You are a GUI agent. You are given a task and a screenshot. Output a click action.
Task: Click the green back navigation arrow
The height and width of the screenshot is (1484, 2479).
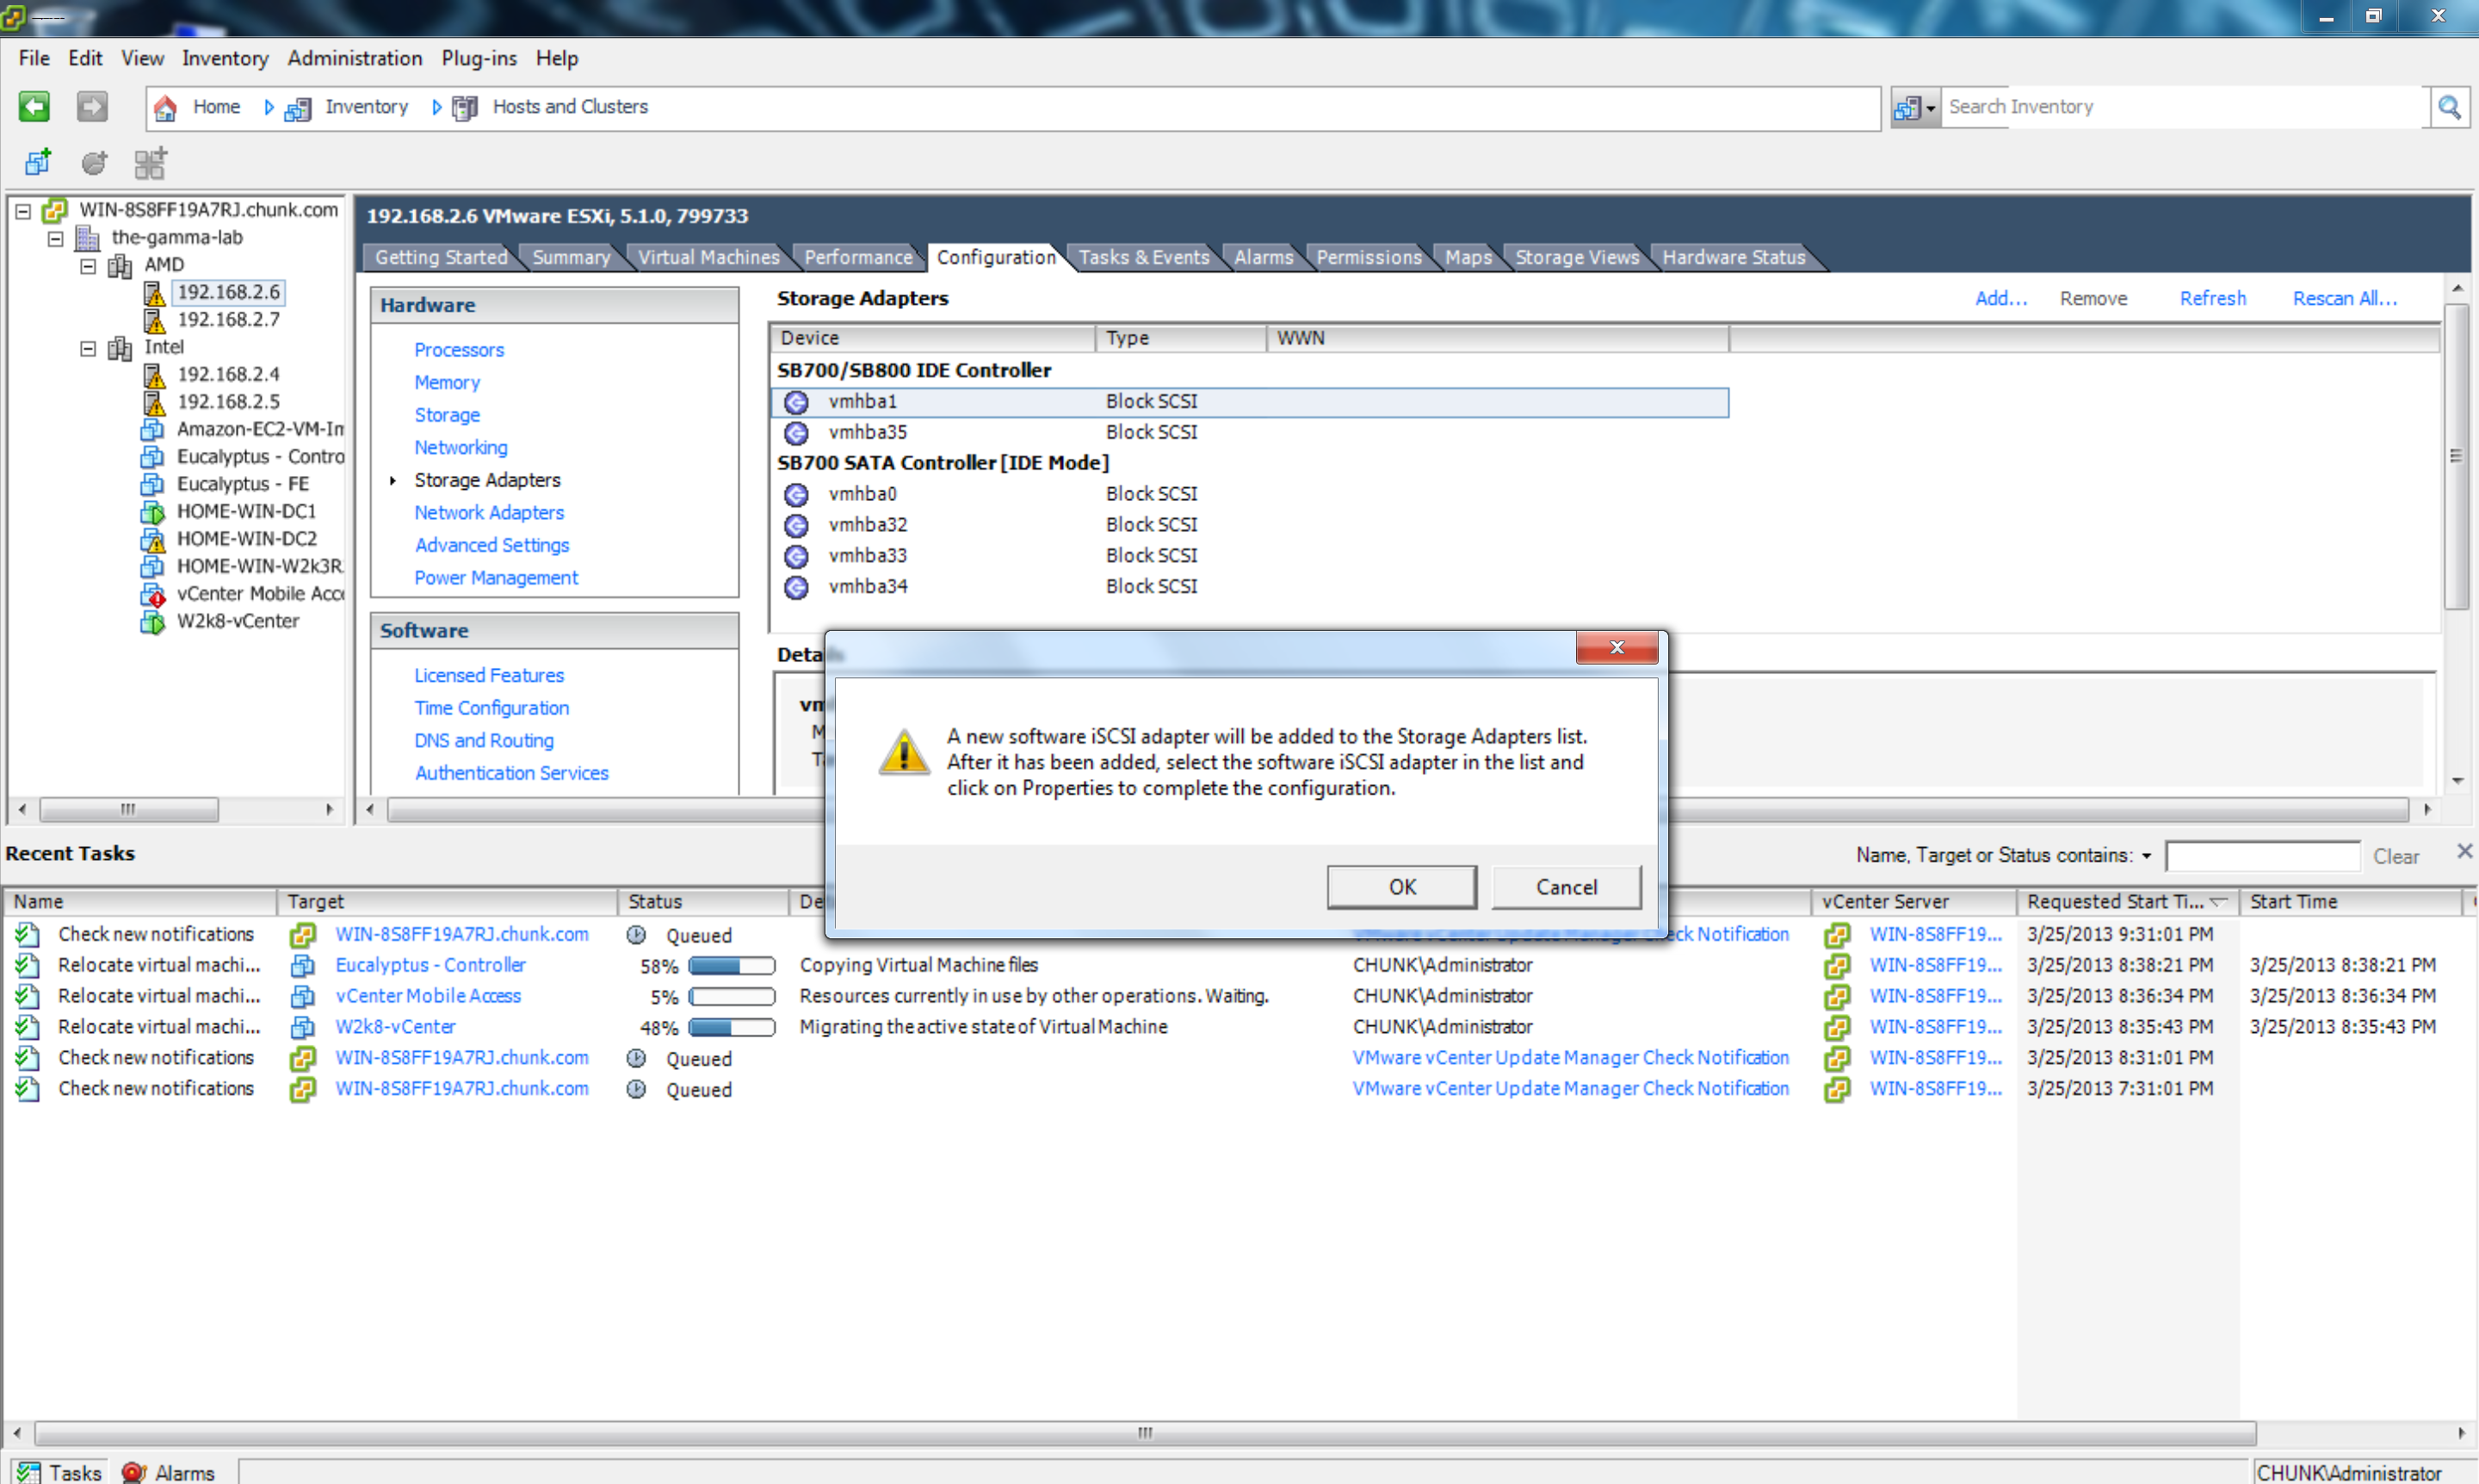tap(34, 106)
